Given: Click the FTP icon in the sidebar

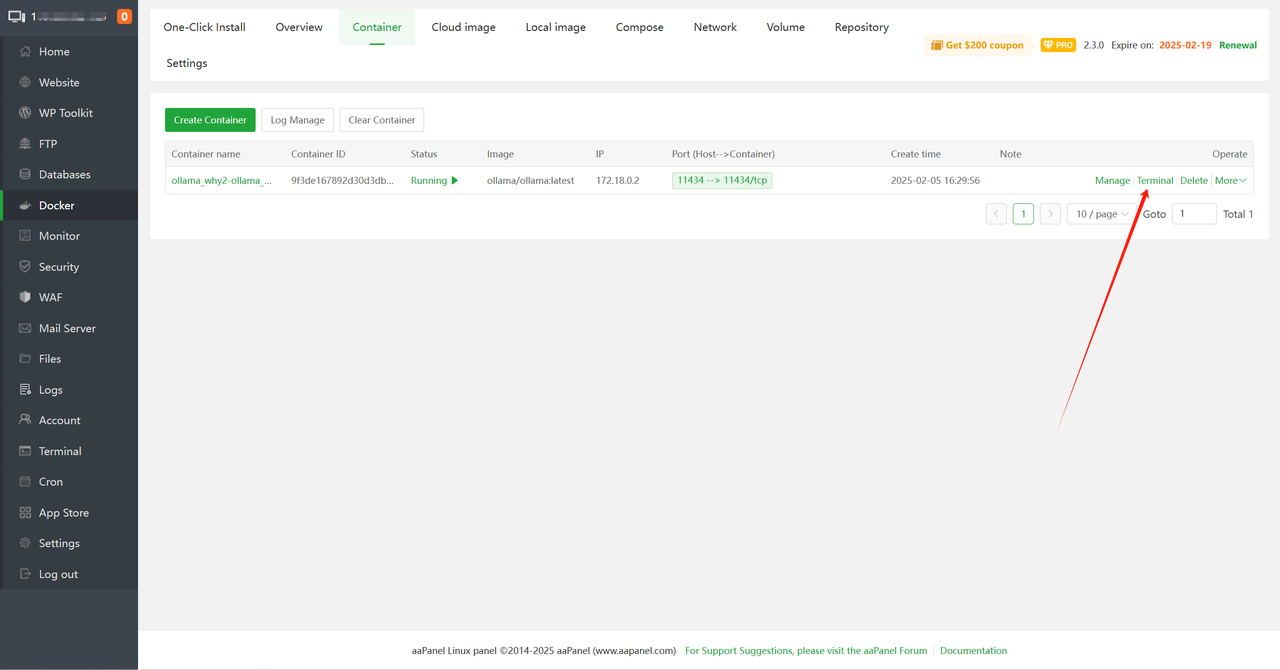Looking at the screenshot, I should pos(25,144).
